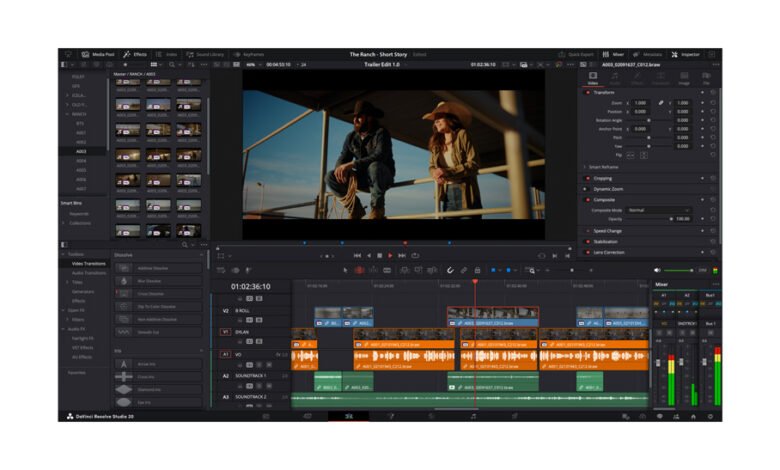Collapse the Audio FX tree
Viewport: 780px width, 470px height.
63,329
